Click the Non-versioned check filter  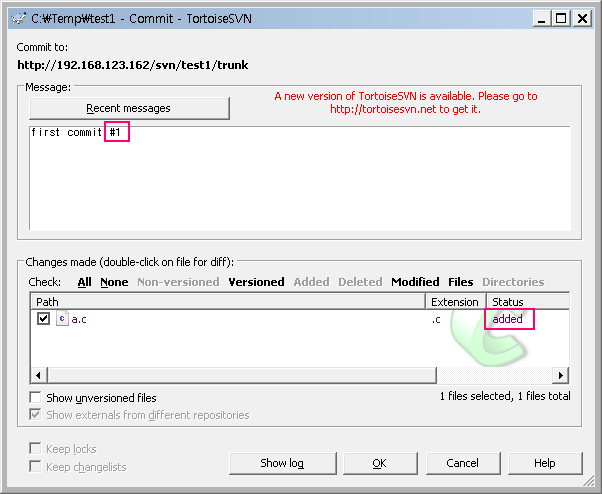(x=178, y=282)
